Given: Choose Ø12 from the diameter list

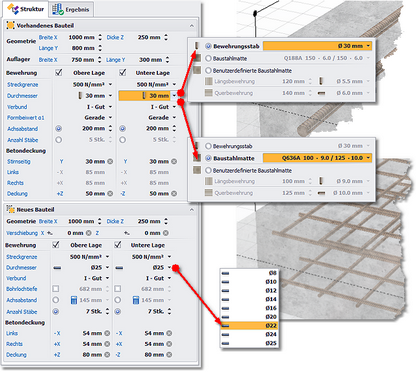Looking at the screenshot, I should pyautogui.click(x=249, y=291).
